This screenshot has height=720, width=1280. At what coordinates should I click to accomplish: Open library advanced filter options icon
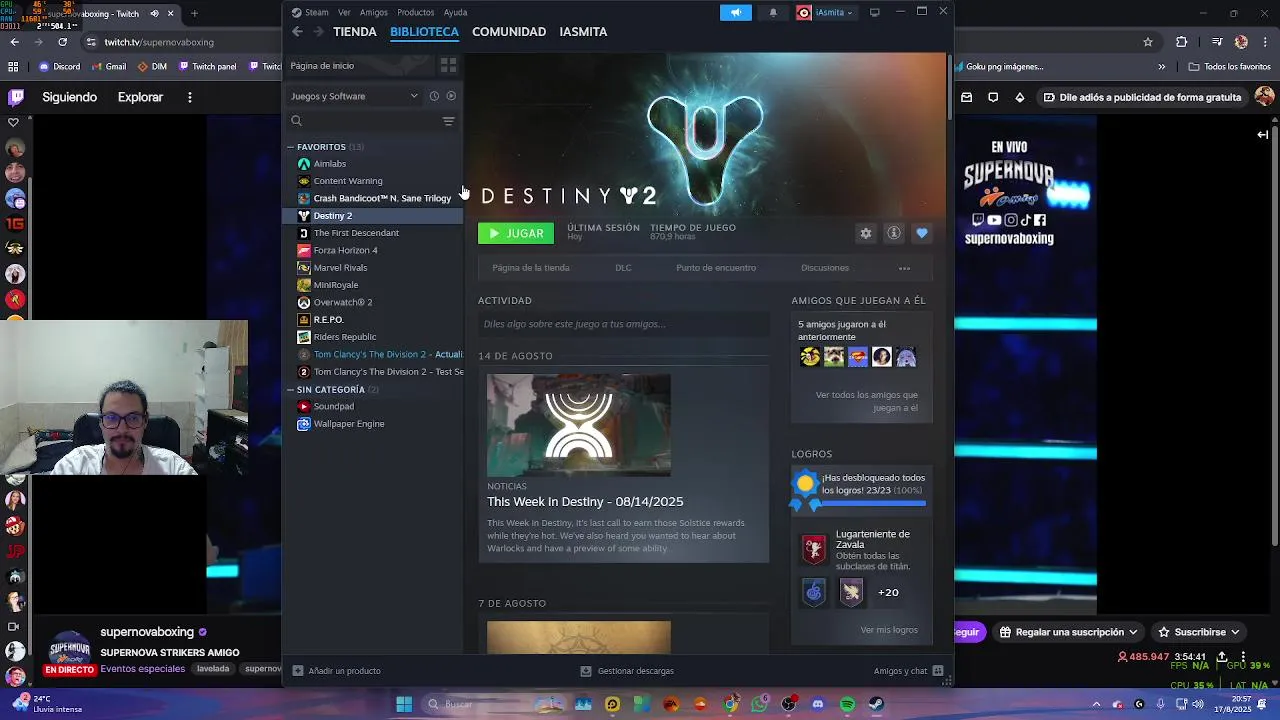(448, 121)
